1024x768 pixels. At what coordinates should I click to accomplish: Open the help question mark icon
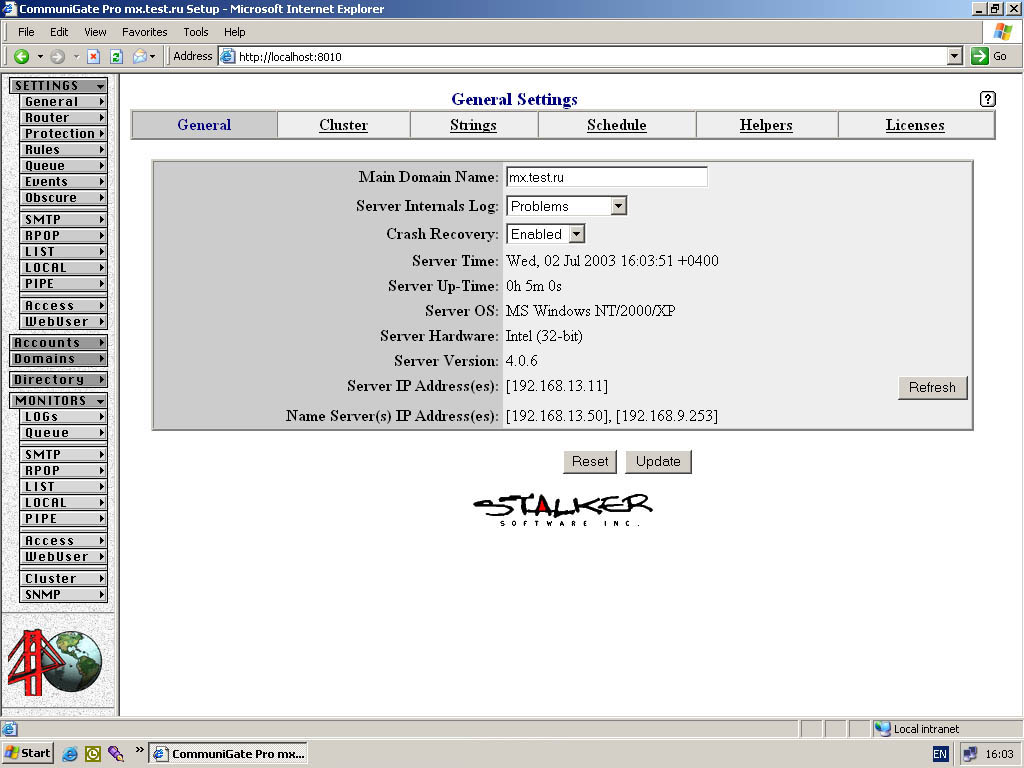[987, 99]
